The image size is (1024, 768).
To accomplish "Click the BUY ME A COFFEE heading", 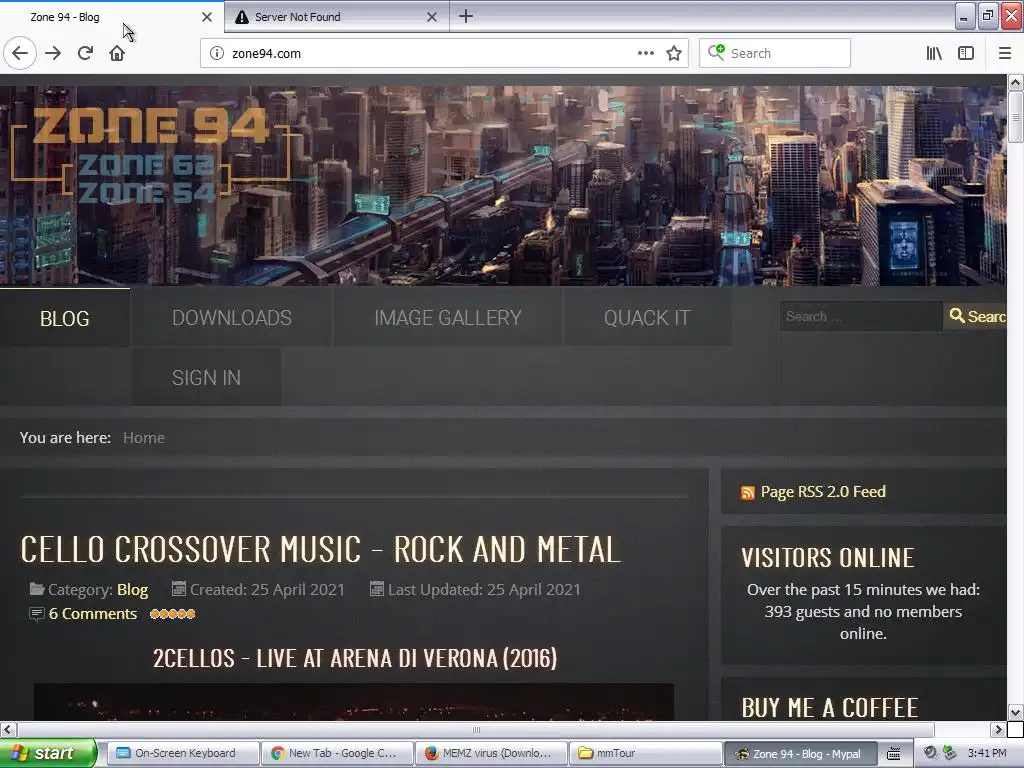I will point(829,708).
